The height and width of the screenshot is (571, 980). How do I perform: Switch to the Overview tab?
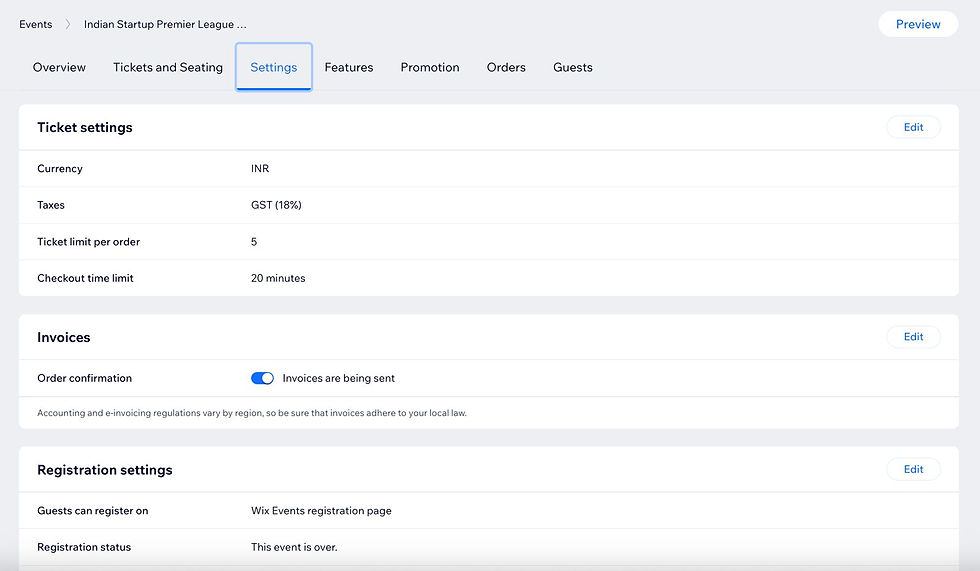(x=59, y=67)
